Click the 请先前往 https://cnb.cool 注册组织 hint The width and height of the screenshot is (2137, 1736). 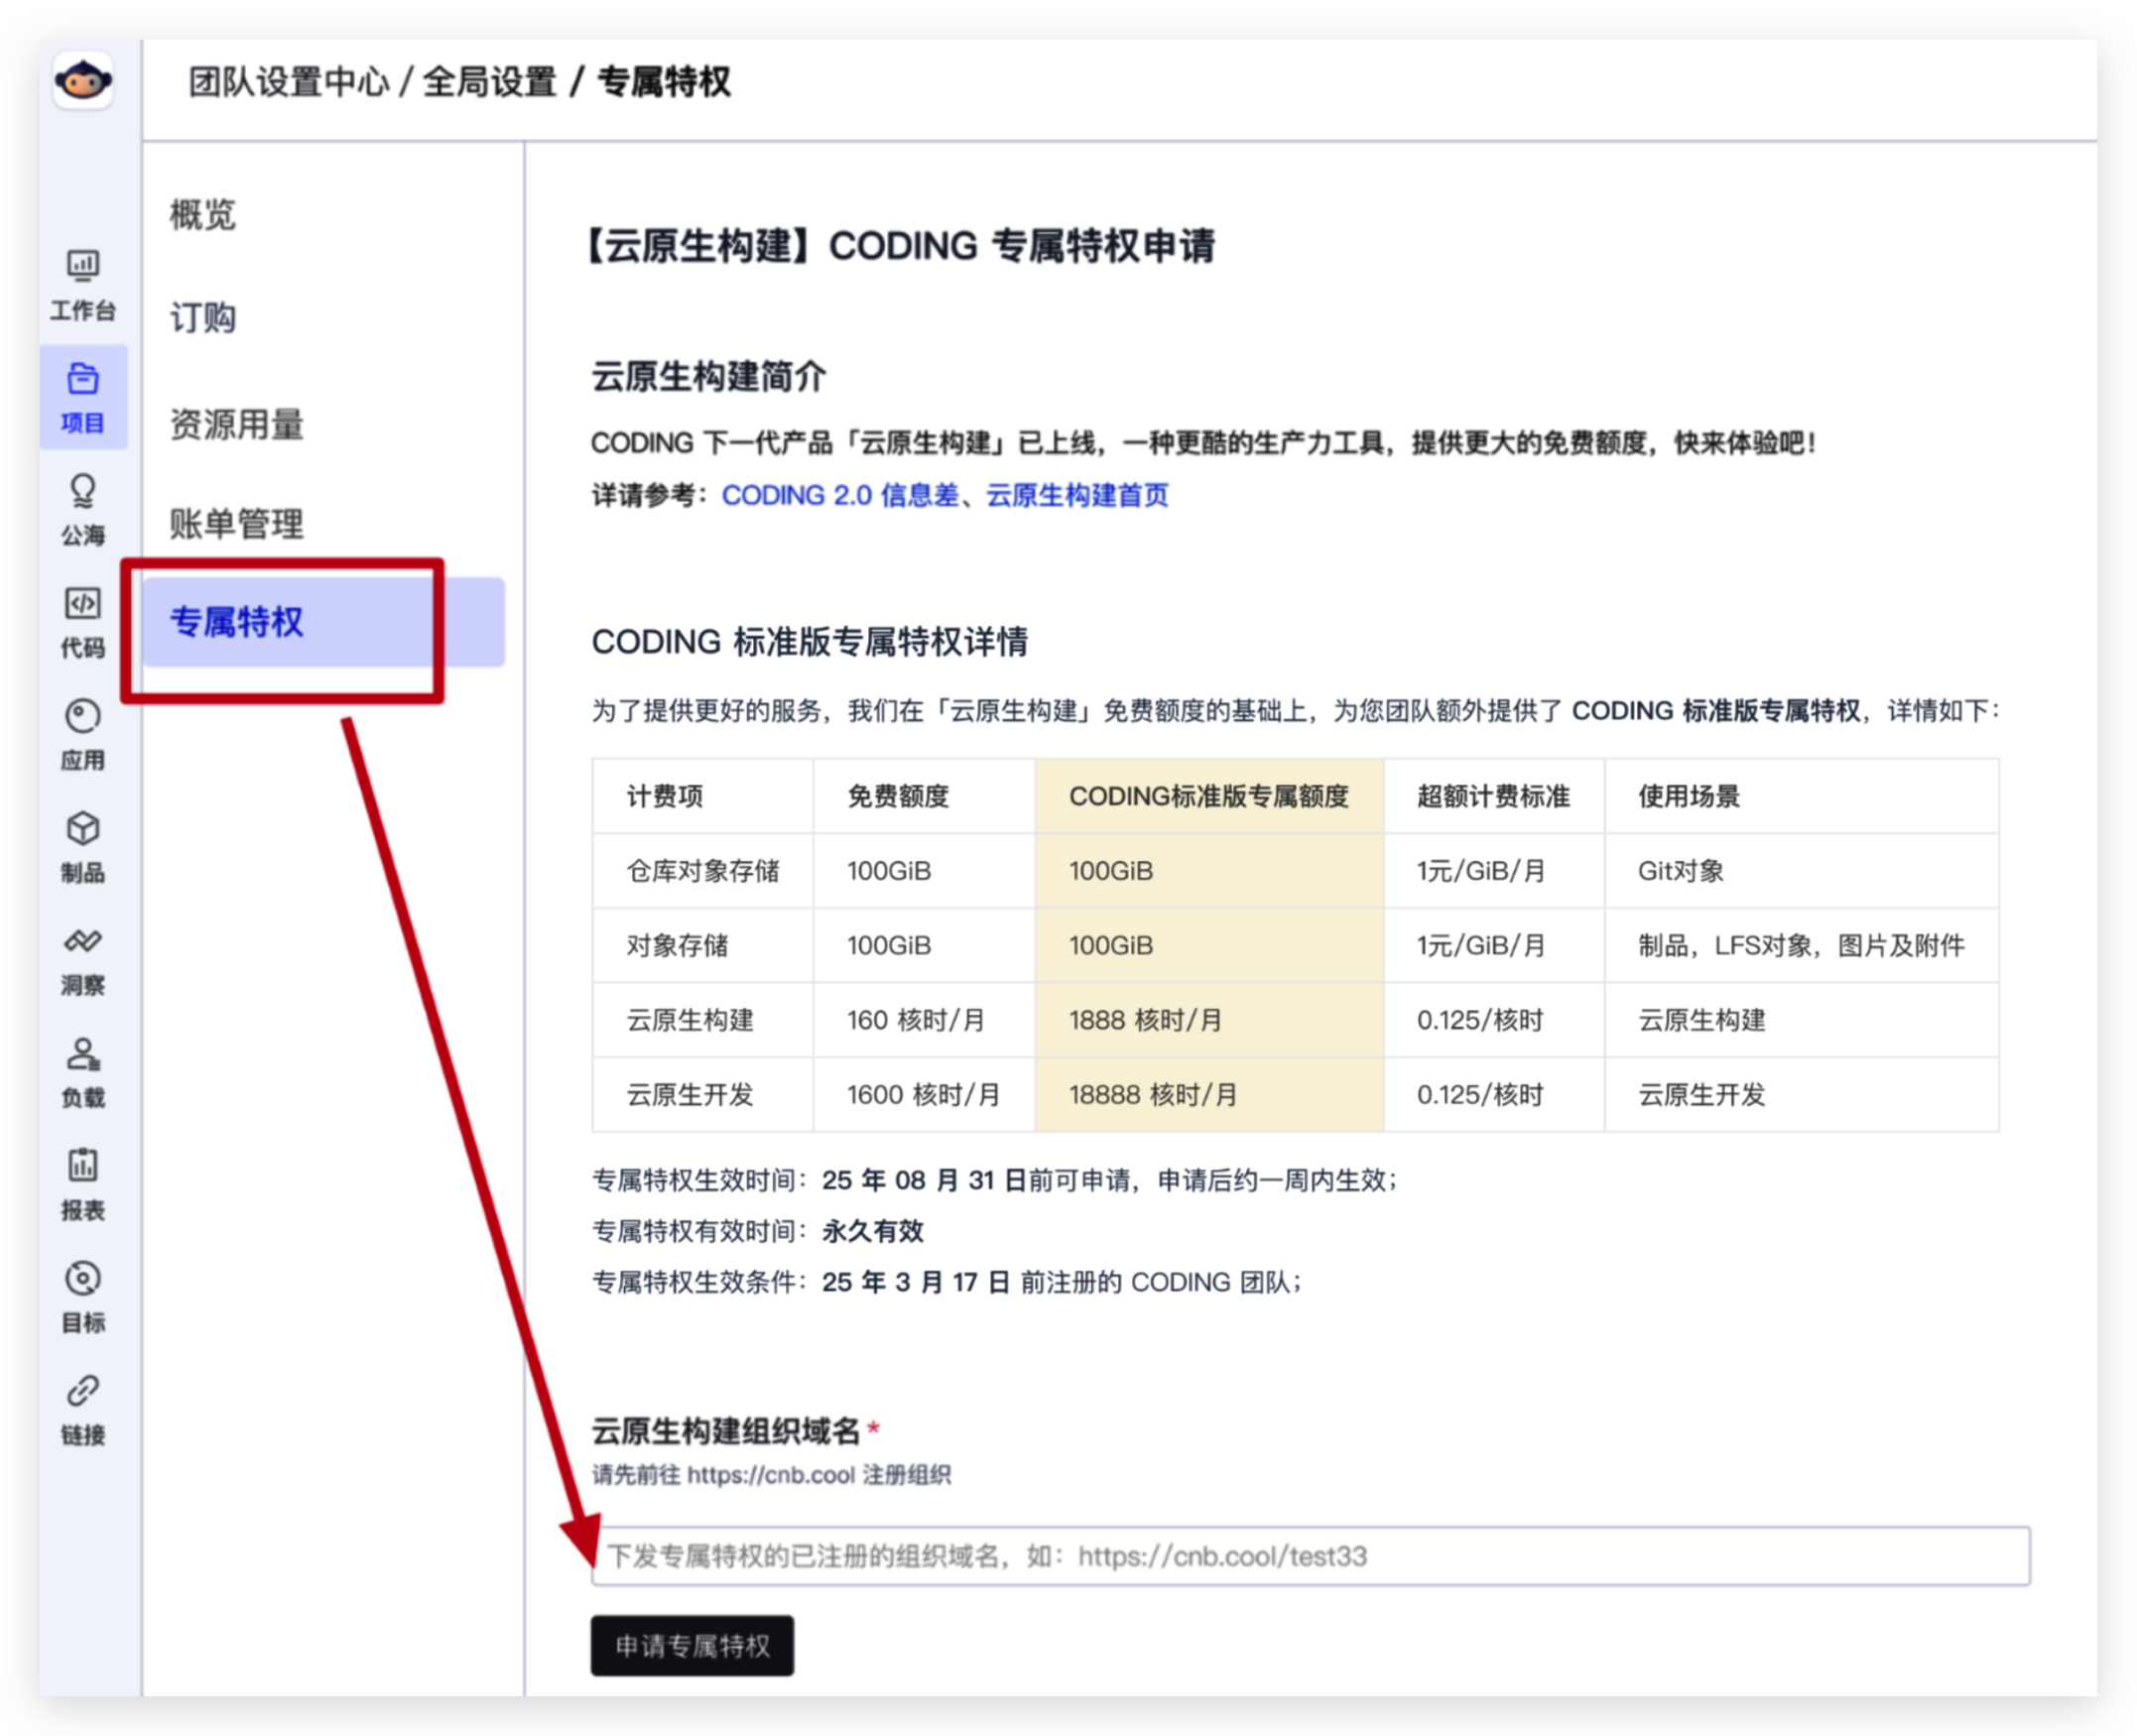[x=771, y=1475]
